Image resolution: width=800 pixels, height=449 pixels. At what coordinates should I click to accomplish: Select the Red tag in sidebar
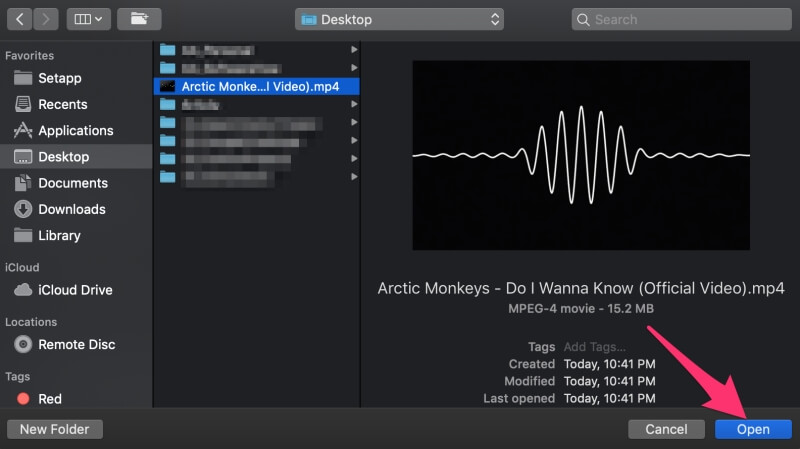[77, 398]
